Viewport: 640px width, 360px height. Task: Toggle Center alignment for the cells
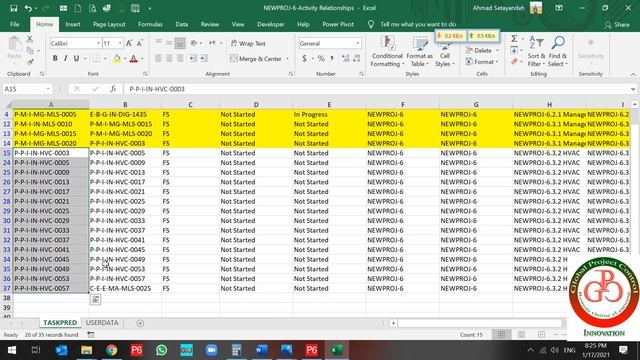[169, 59]
